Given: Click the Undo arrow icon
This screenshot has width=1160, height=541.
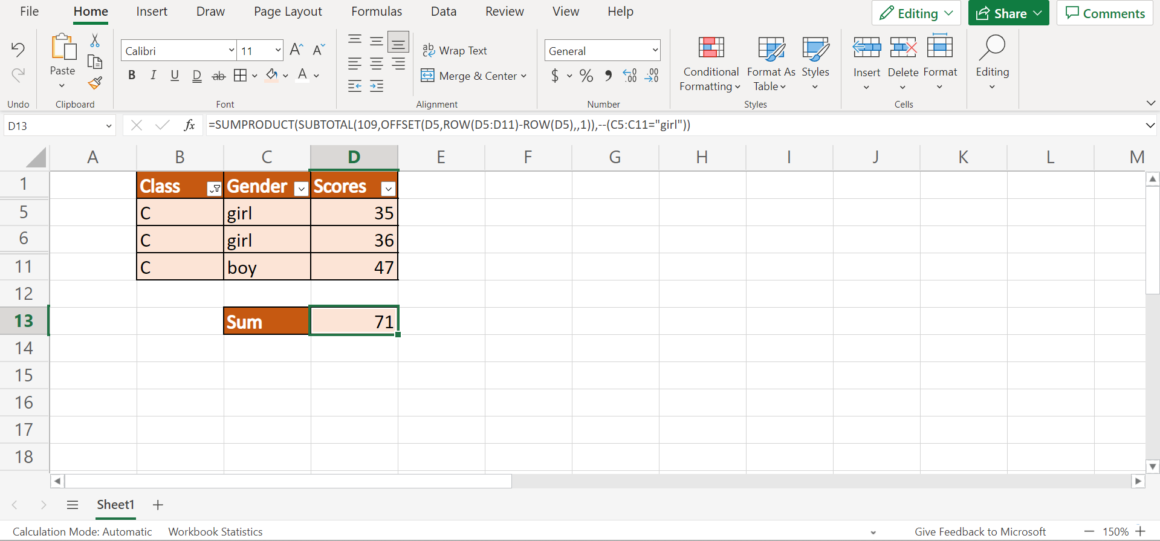Looking at the screenshot, I should click(18, 50).
